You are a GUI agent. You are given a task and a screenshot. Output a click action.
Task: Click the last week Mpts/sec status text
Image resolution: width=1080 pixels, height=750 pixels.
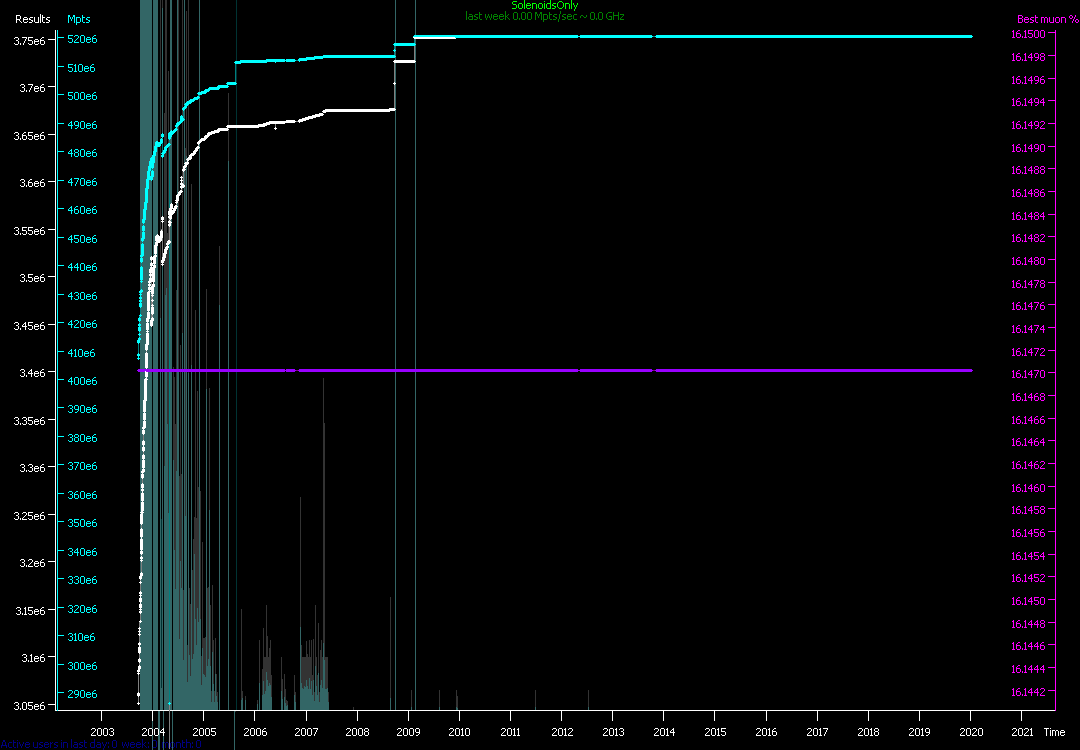click(544, 17)
